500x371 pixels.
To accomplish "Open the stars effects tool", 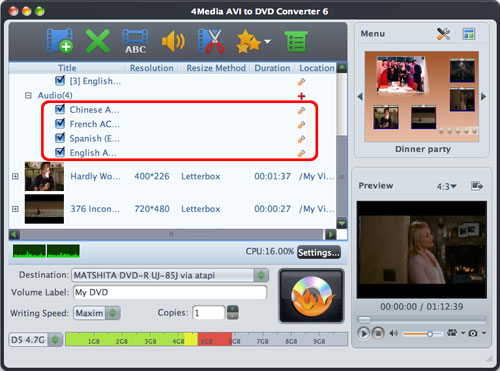I will point(248,41).
